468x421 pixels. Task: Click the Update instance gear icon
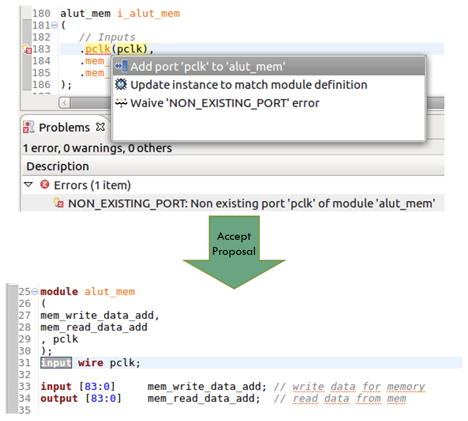click(x=121, y=84)
